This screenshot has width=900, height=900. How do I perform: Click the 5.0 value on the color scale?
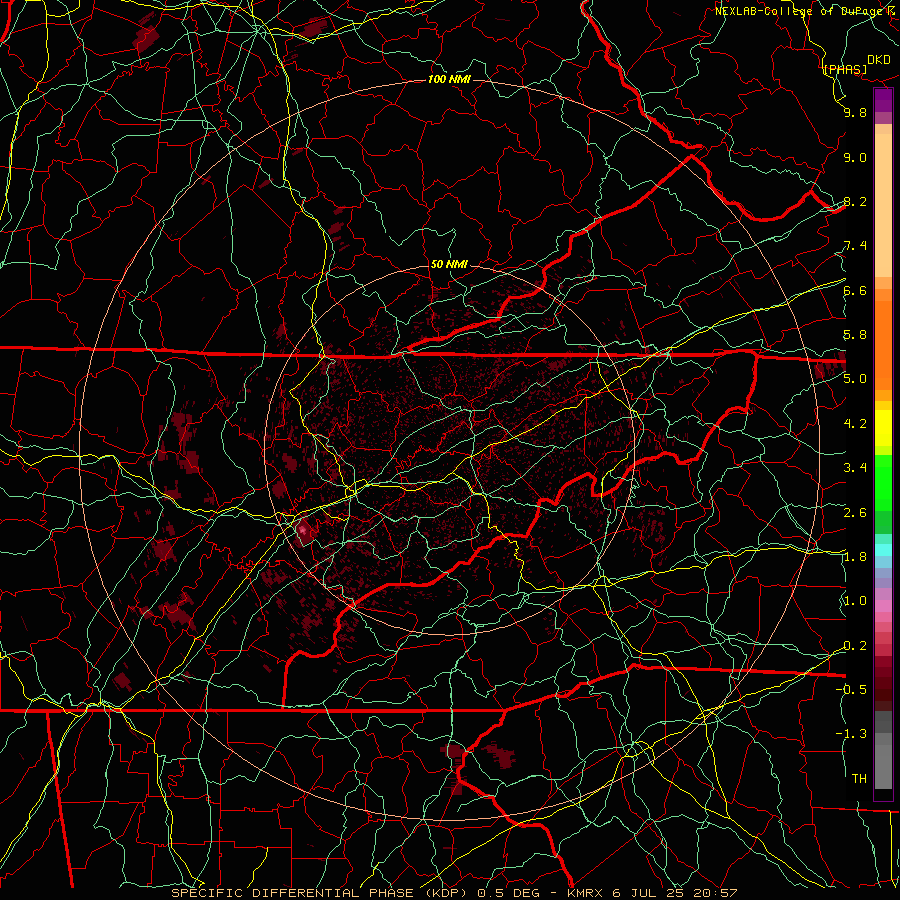pyautogui.click(x=855, y=379)
